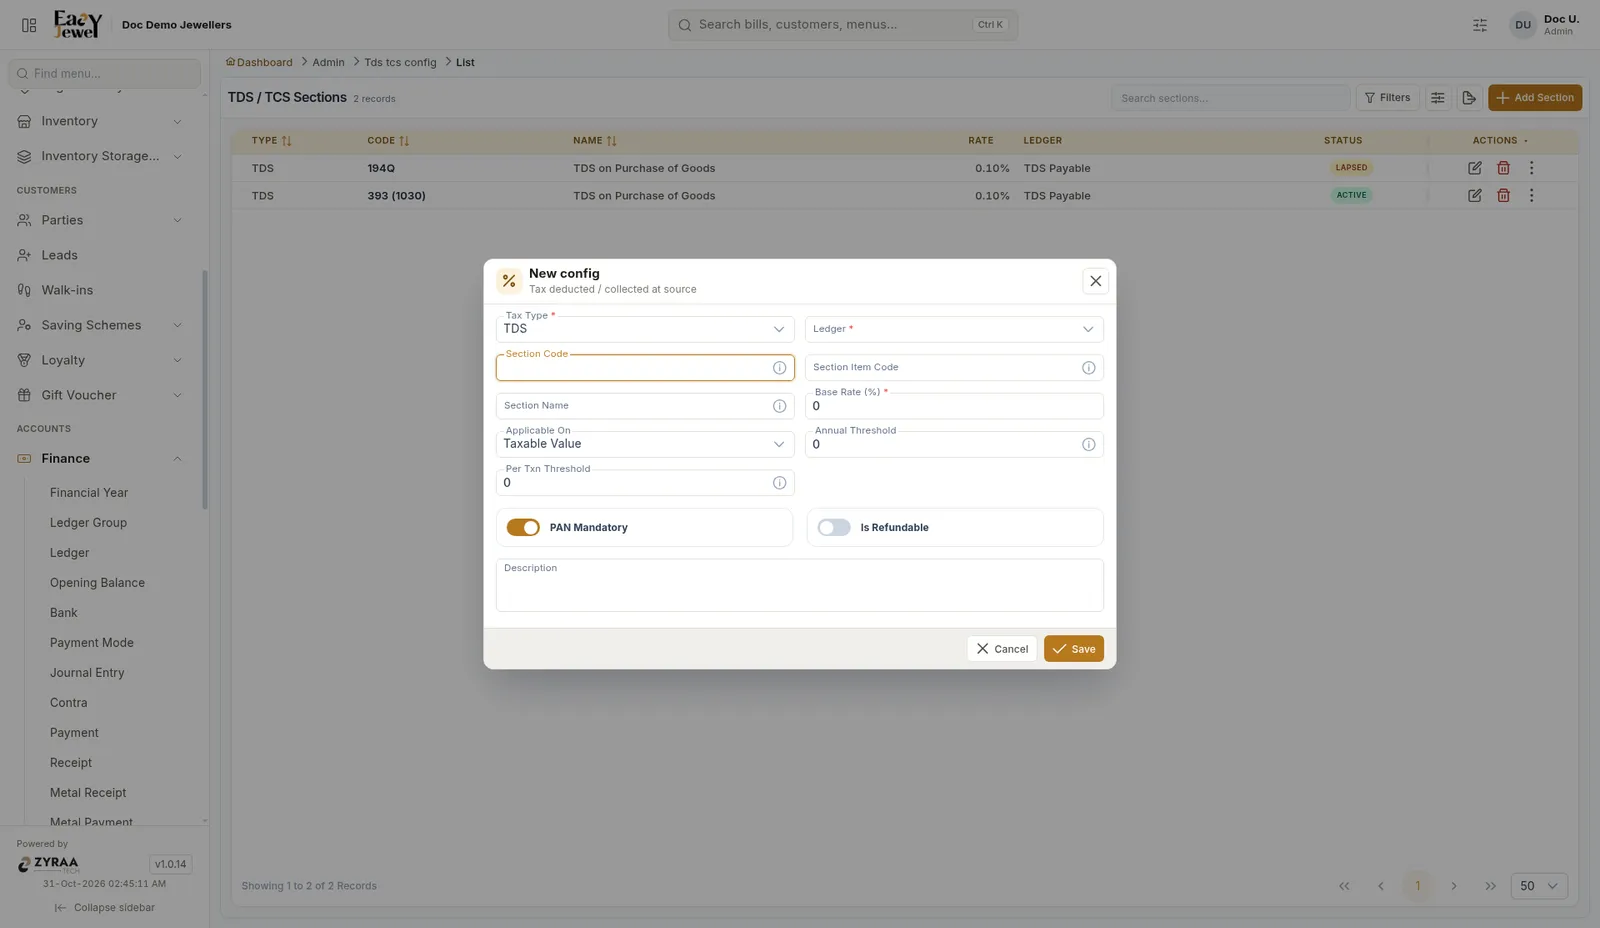Open the Ledger Group menu item
The width and height of the screenshot is (1600, 928).
click(x=88, y=522)
